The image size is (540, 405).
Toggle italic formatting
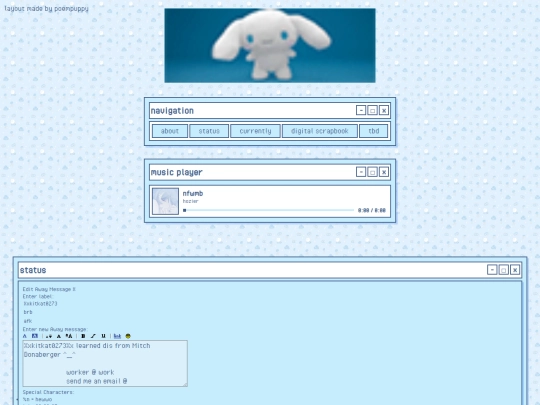point(93,336)
